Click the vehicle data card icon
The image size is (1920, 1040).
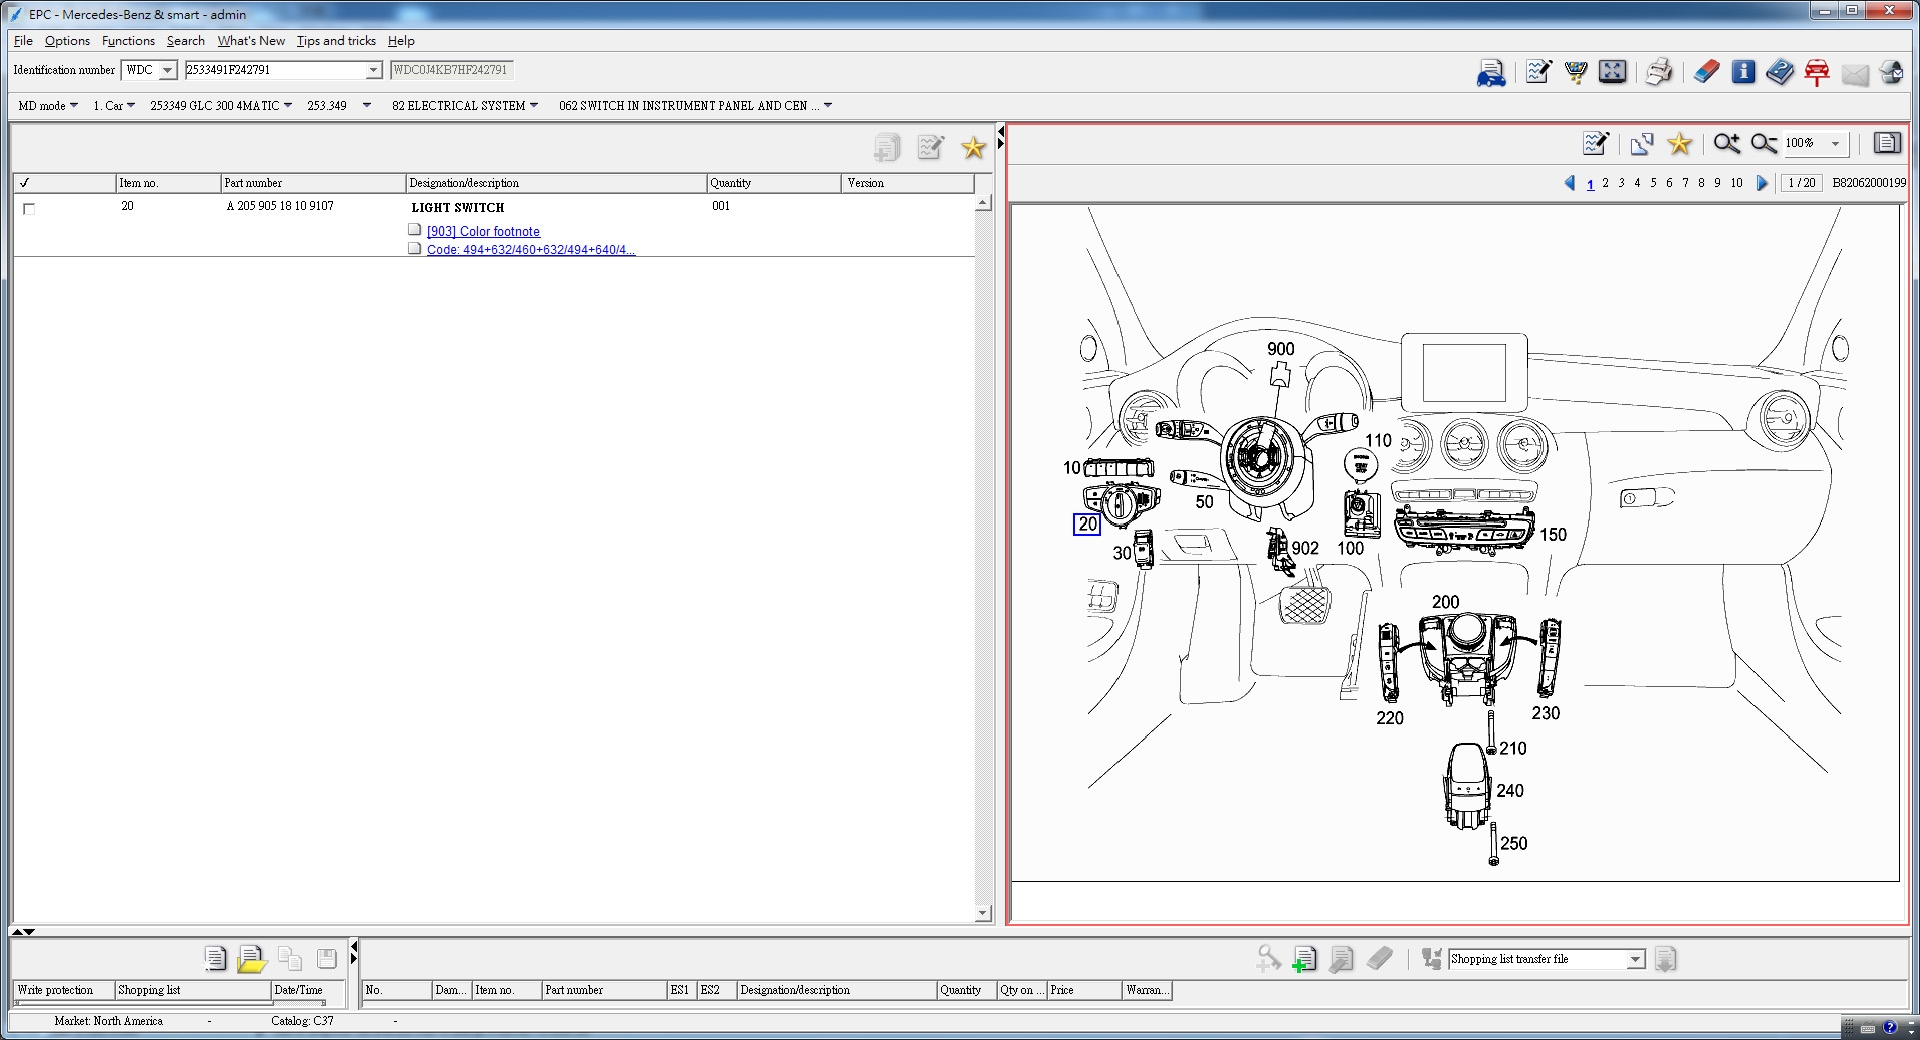[1490, 72]
